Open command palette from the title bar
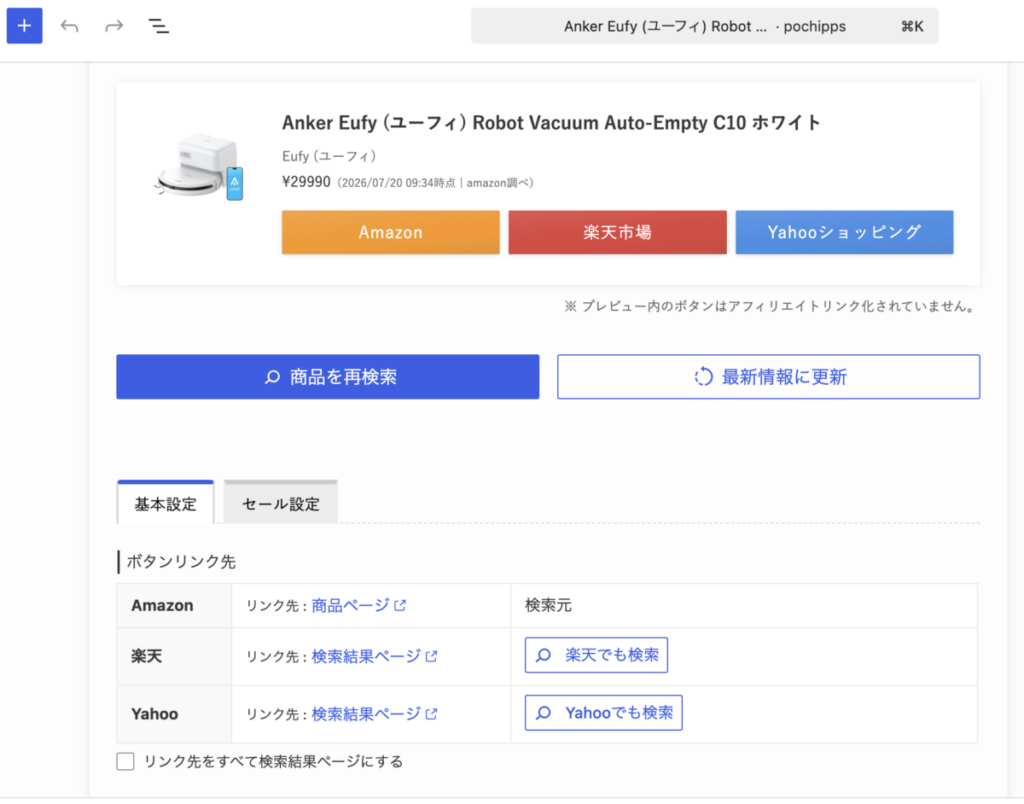This screenshot has height=804, width=1024. tap(705, 26)
